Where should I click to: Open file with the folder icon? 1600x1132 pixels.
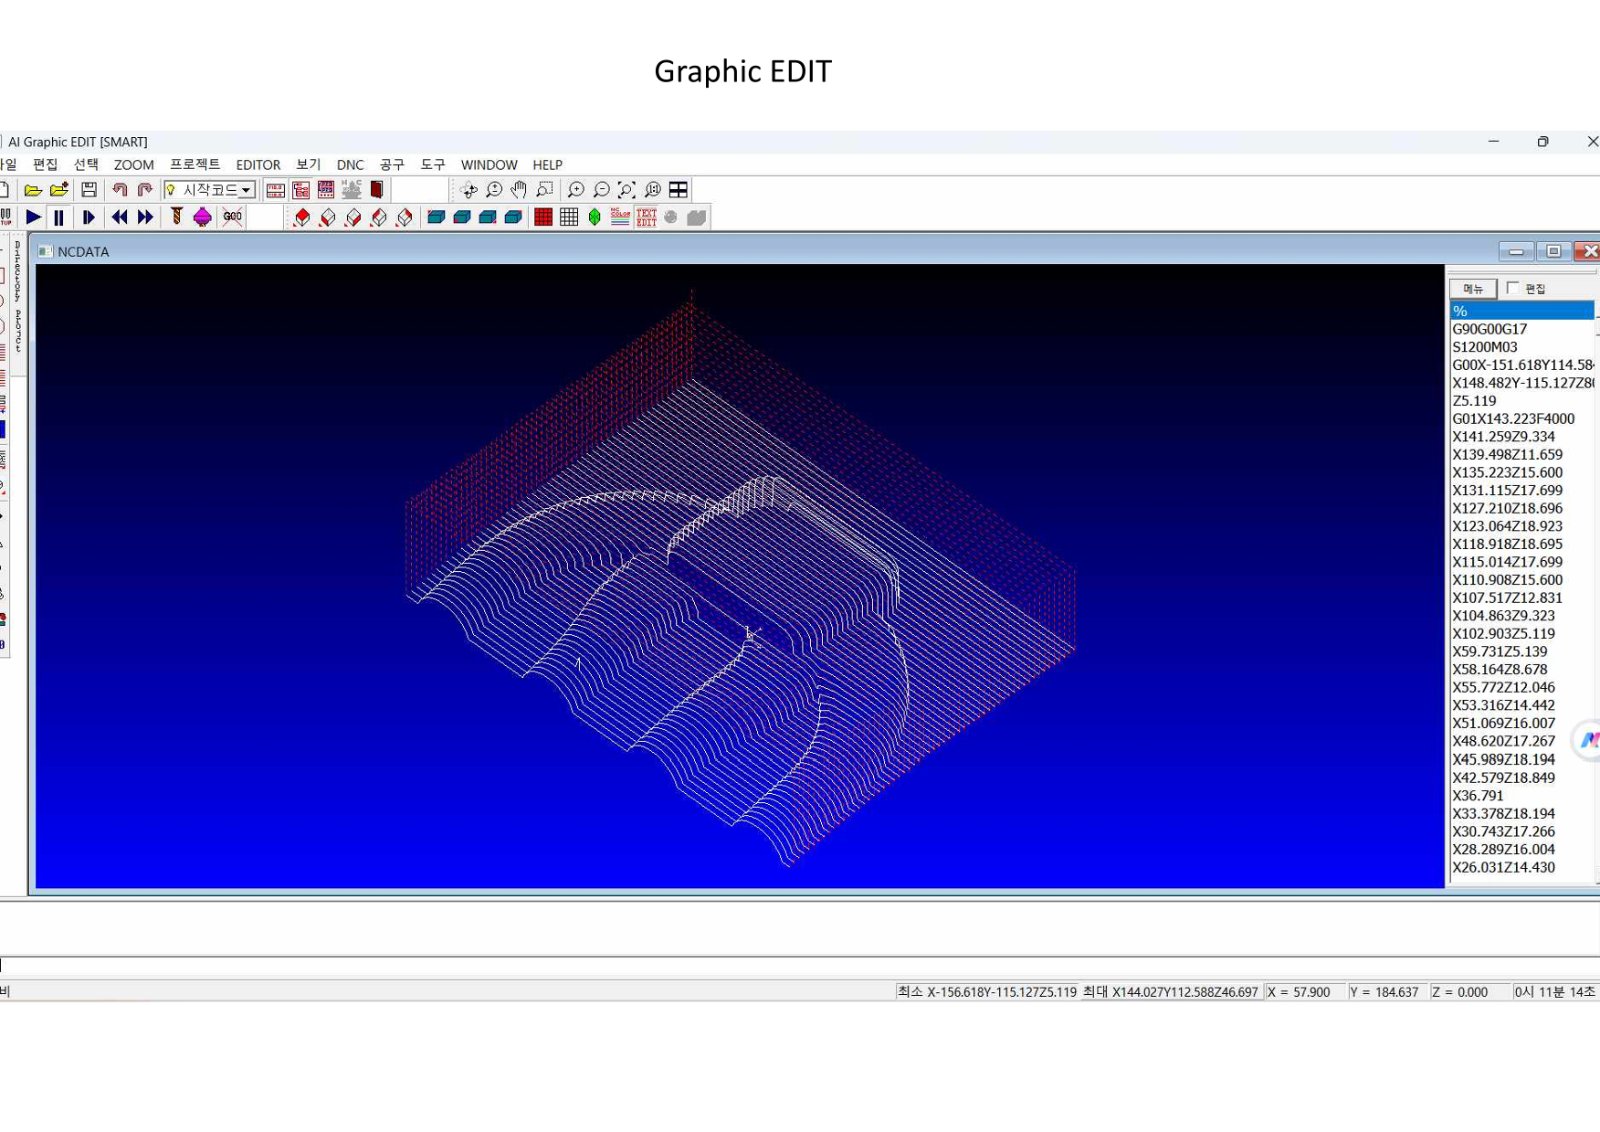coord(33,190)
